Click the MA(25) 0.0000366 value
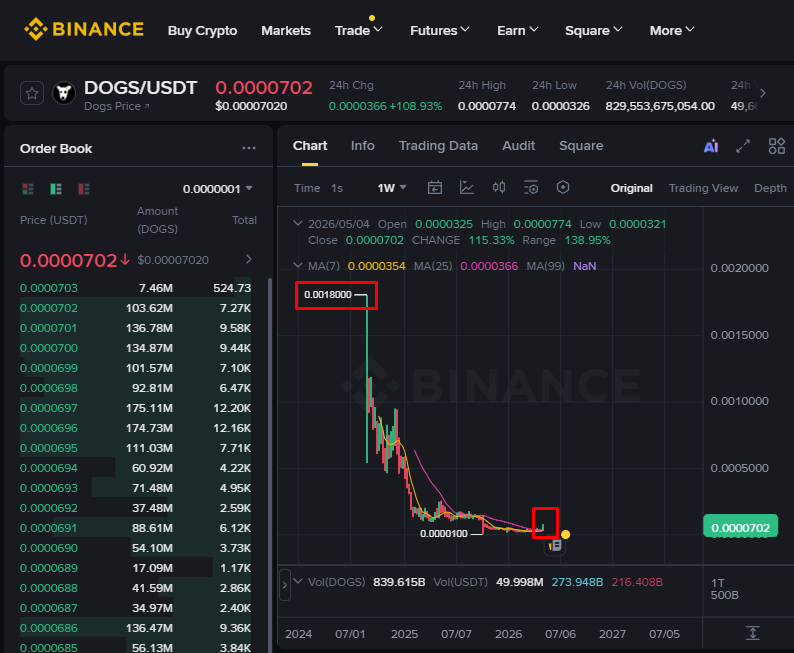 click(489, 266)
